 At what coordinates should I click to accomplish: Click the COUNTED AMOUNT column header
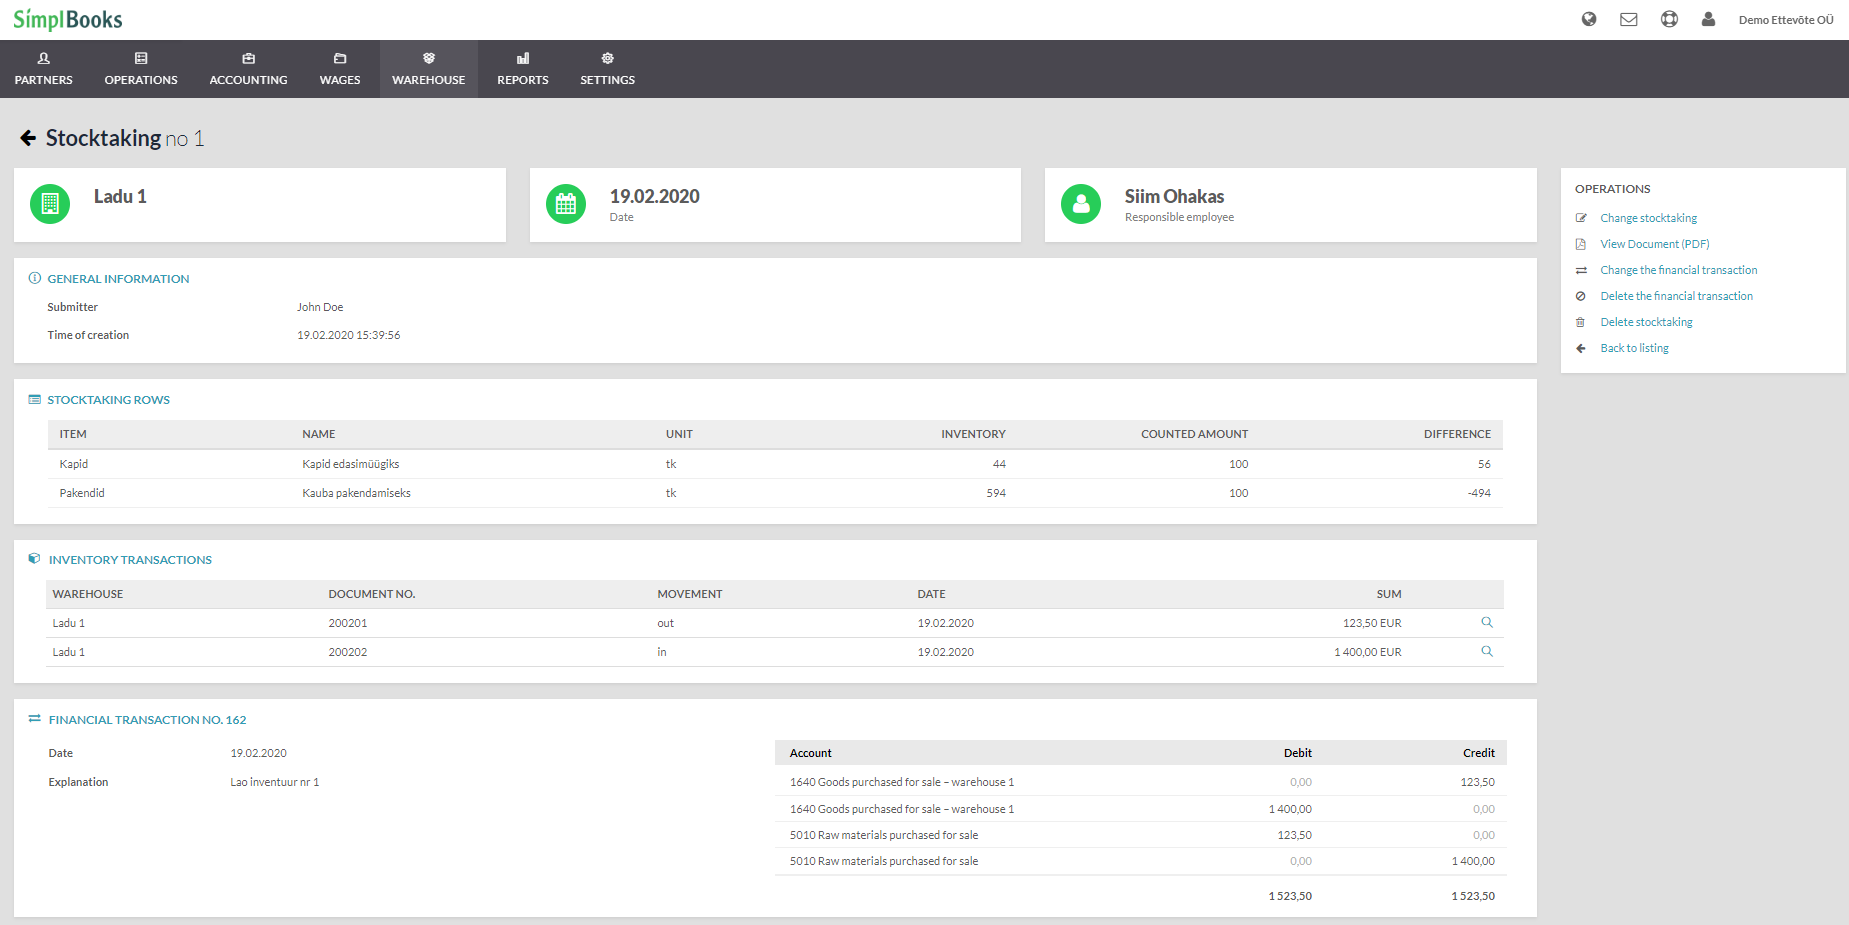tap(1194, 434)
